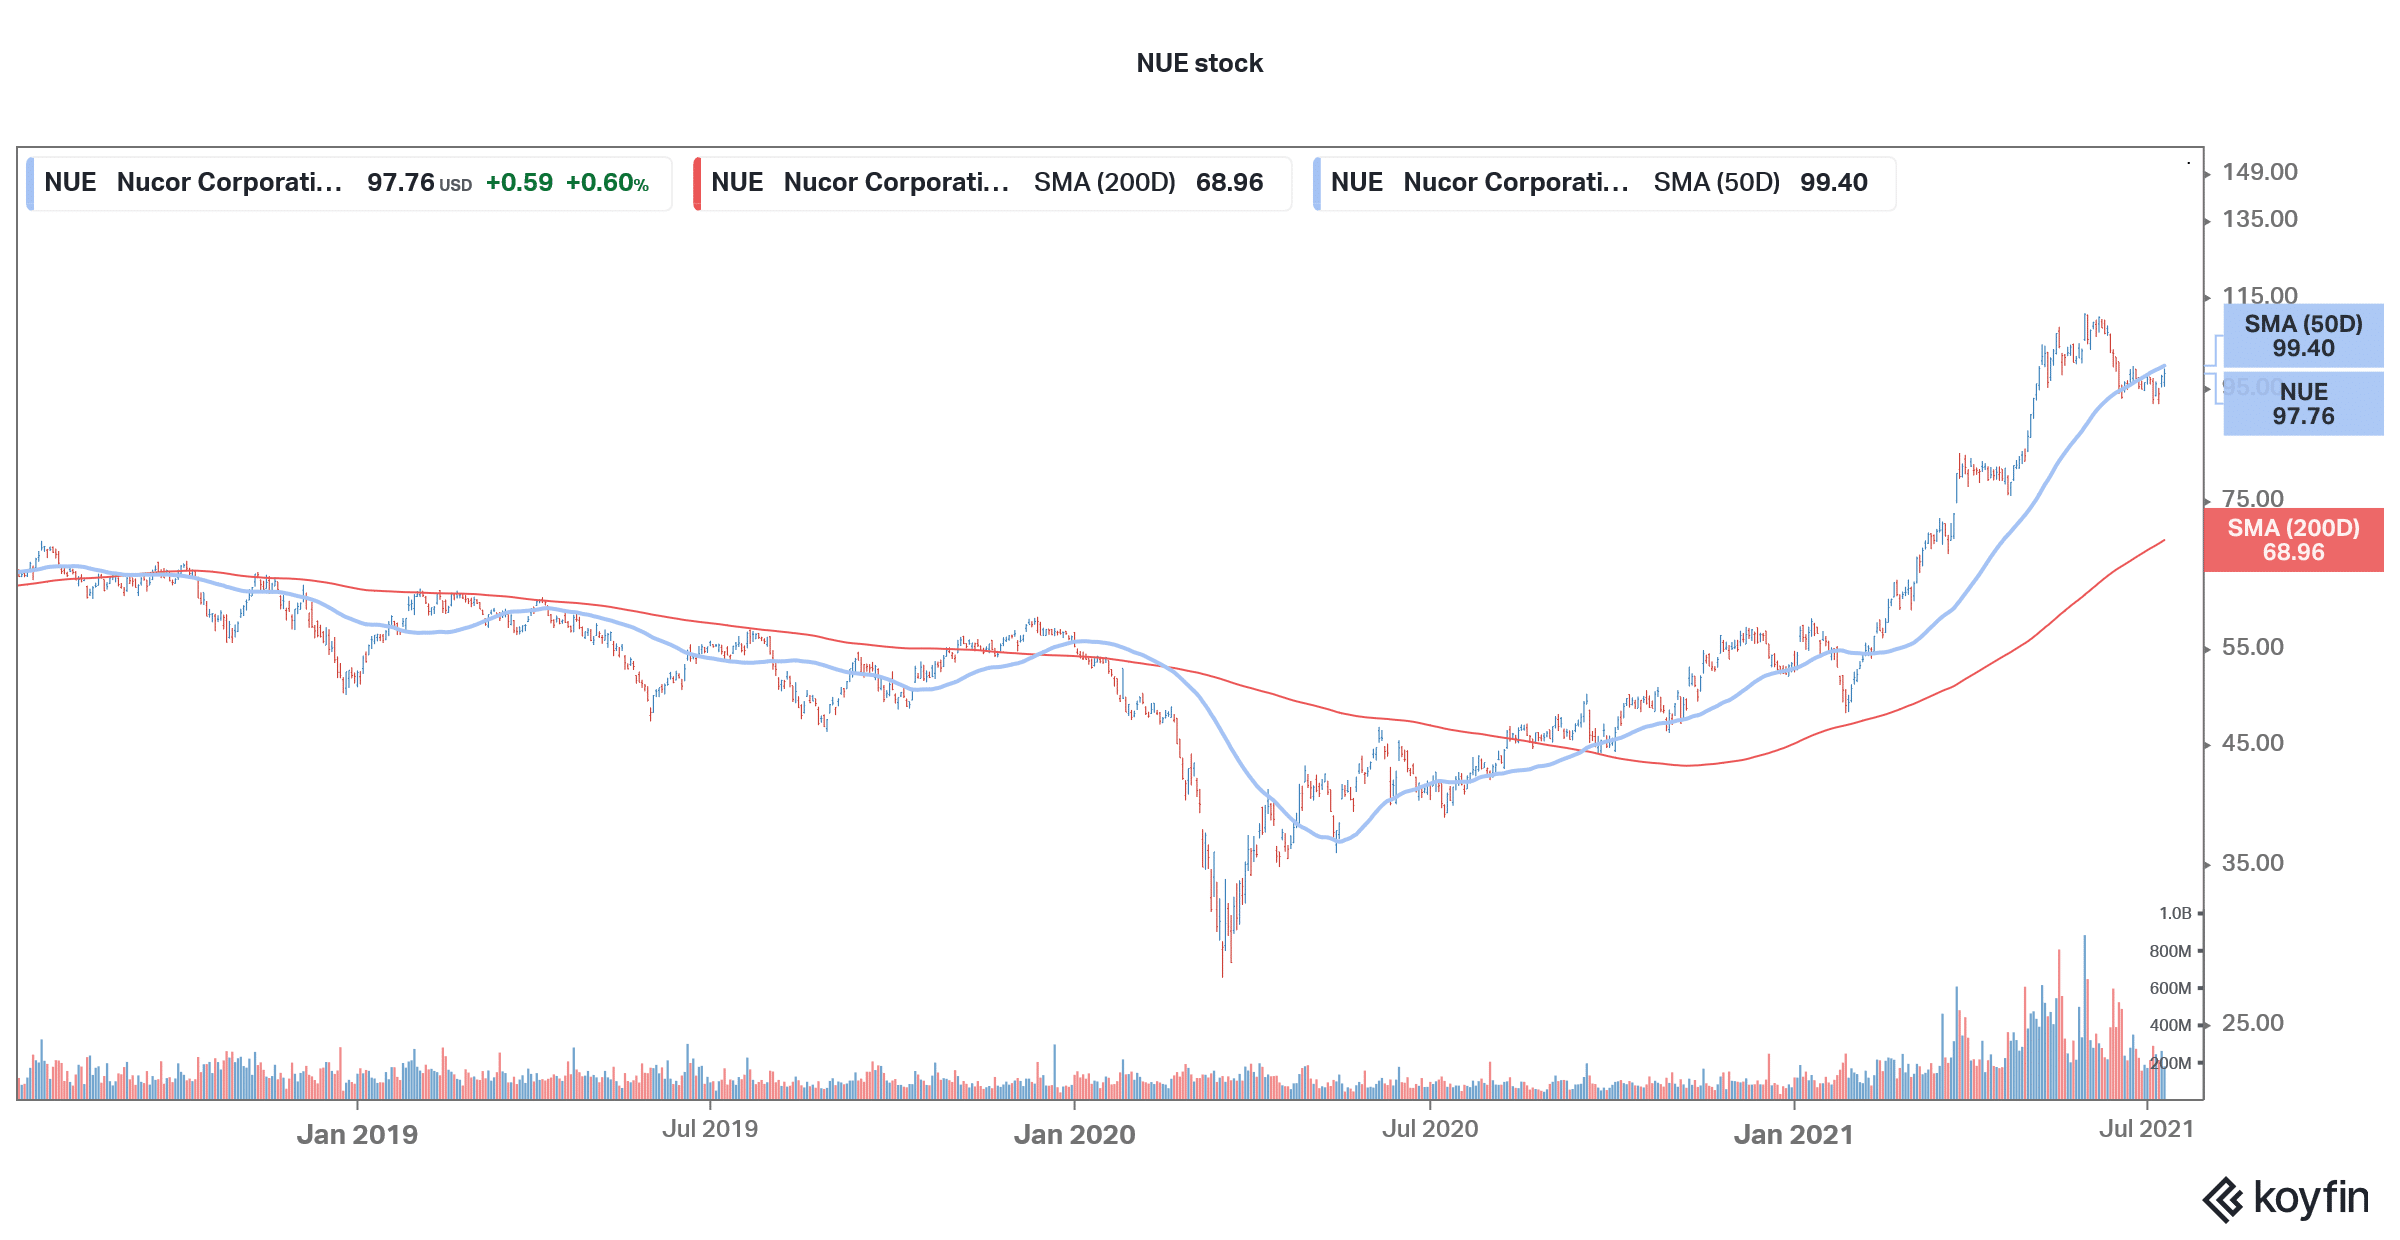The height and width of the screenshot is (1240, 2400).
Task: Click the 'Jul 2019' date axis label
Action: click(710, 1129)
